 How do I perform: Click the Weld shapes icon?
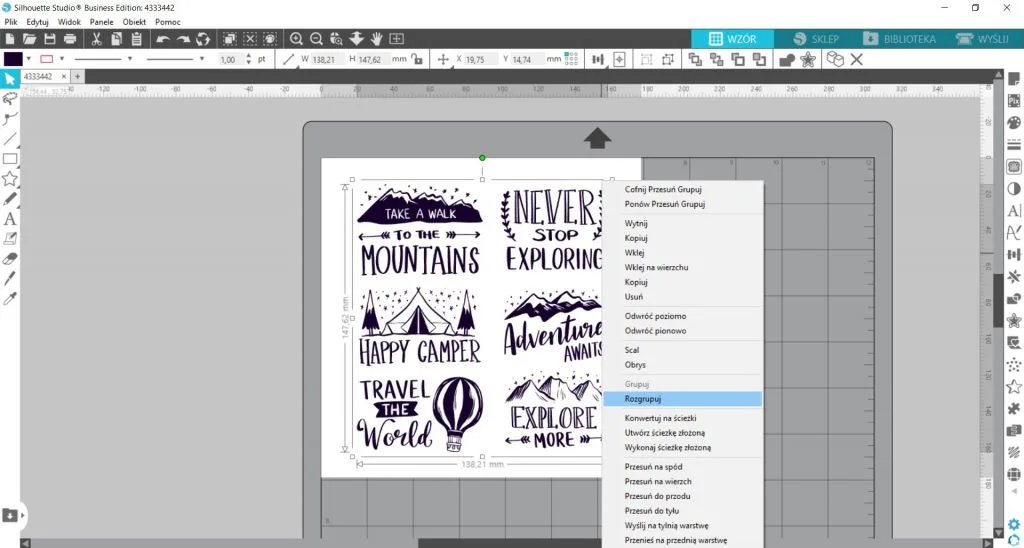(788, 59)
